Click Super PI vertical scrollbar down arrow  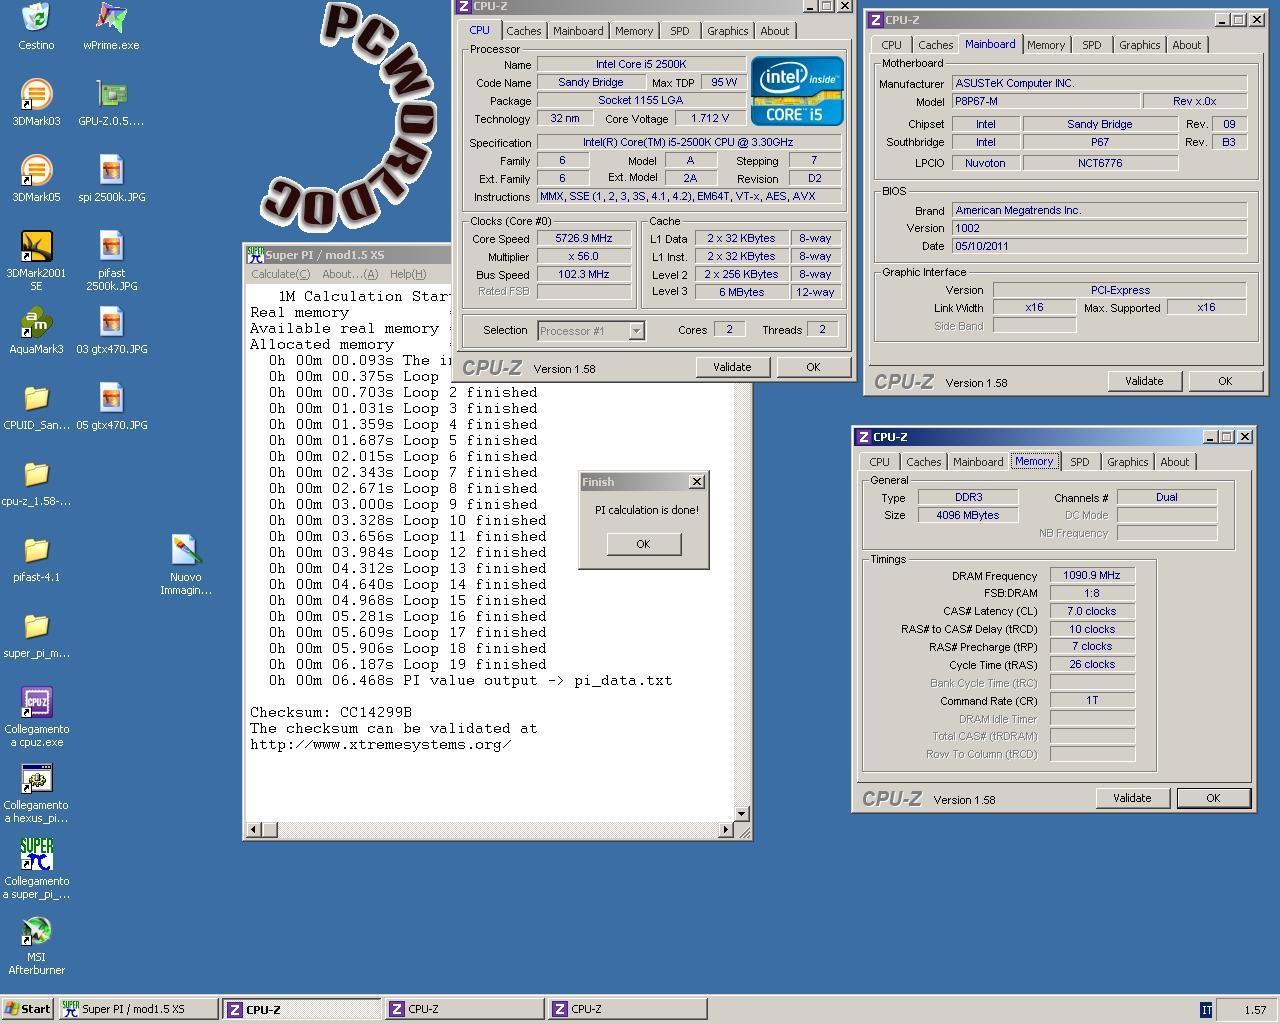point(742,814)
